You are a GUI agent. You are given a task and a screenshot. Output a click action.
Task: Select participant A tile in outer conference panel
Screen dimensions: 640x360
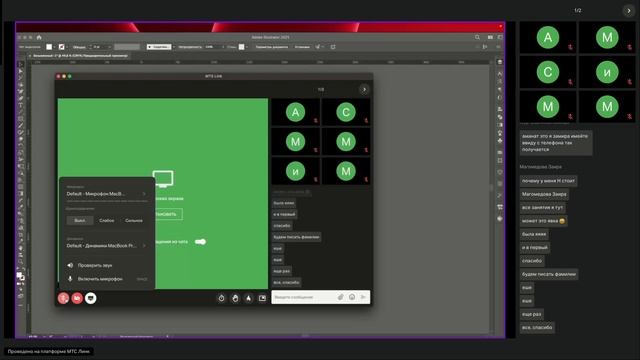[548, 38]
